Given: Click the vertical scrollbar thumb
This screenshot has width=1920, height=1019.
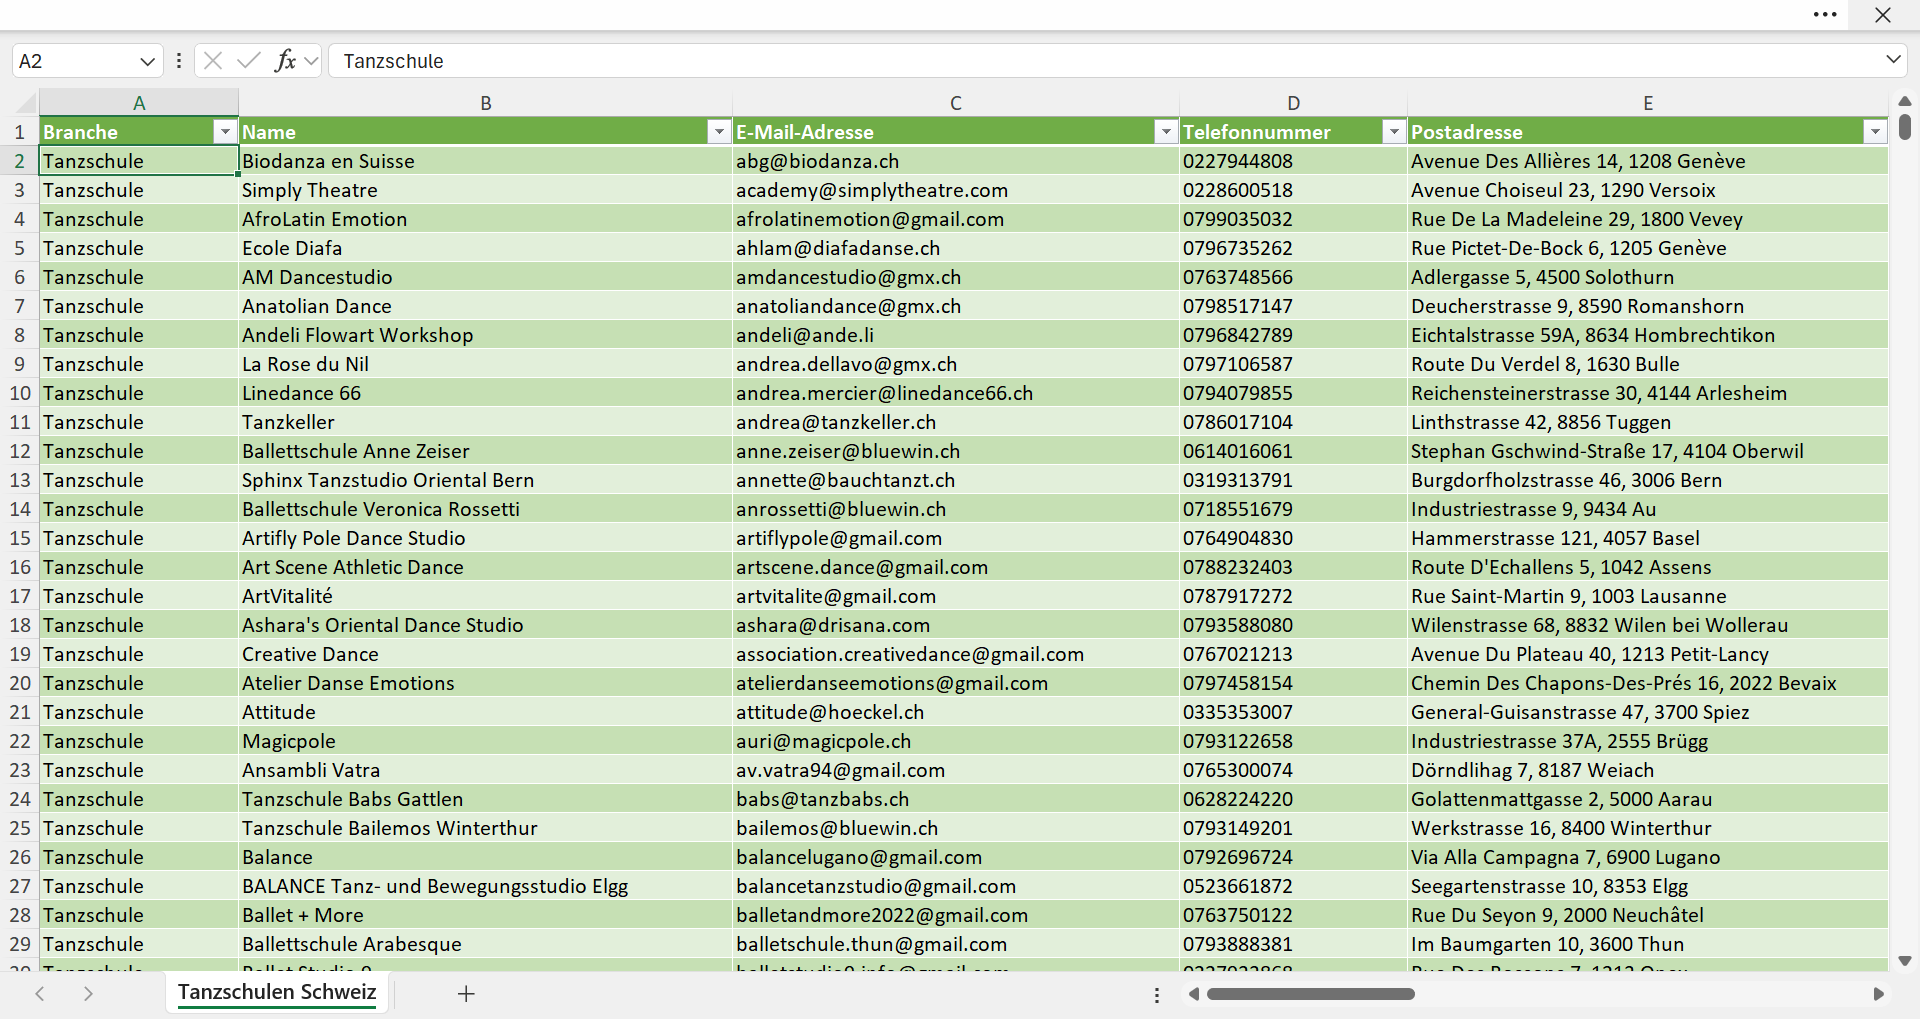Looking at the screenshot, I should tap(1904, 127).
